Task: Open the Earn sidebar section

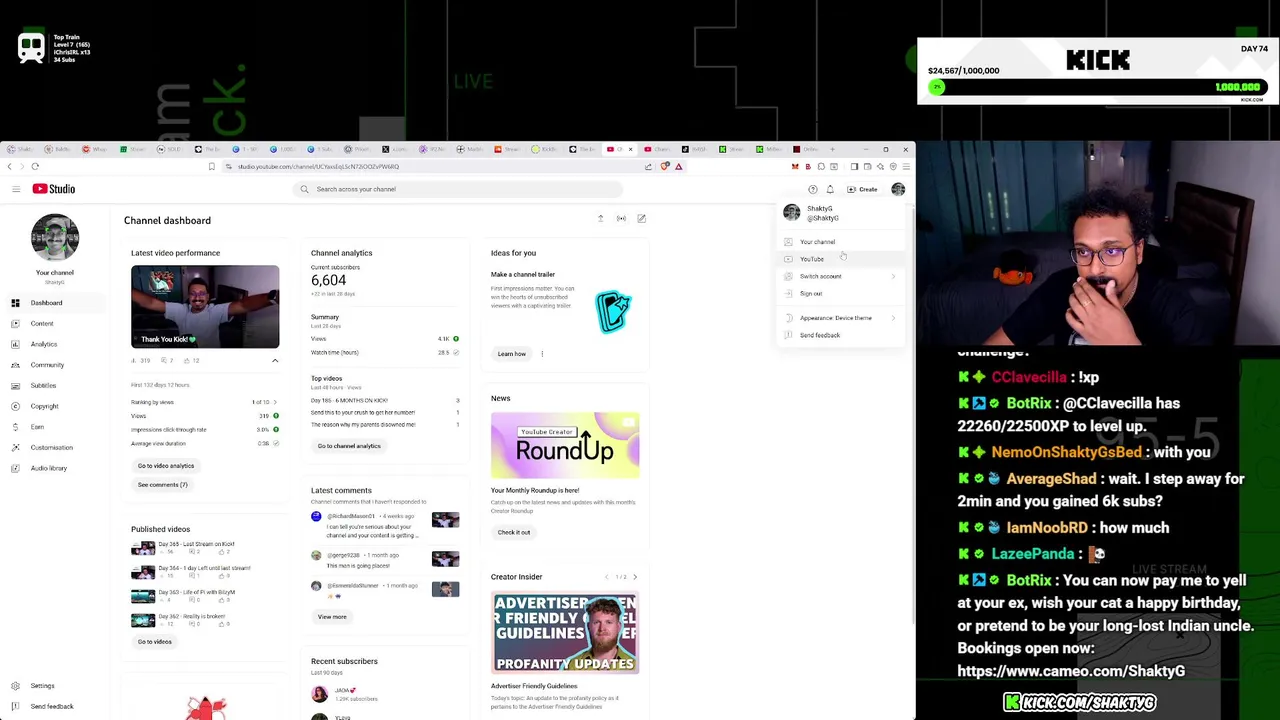Action: coord(54,427)
